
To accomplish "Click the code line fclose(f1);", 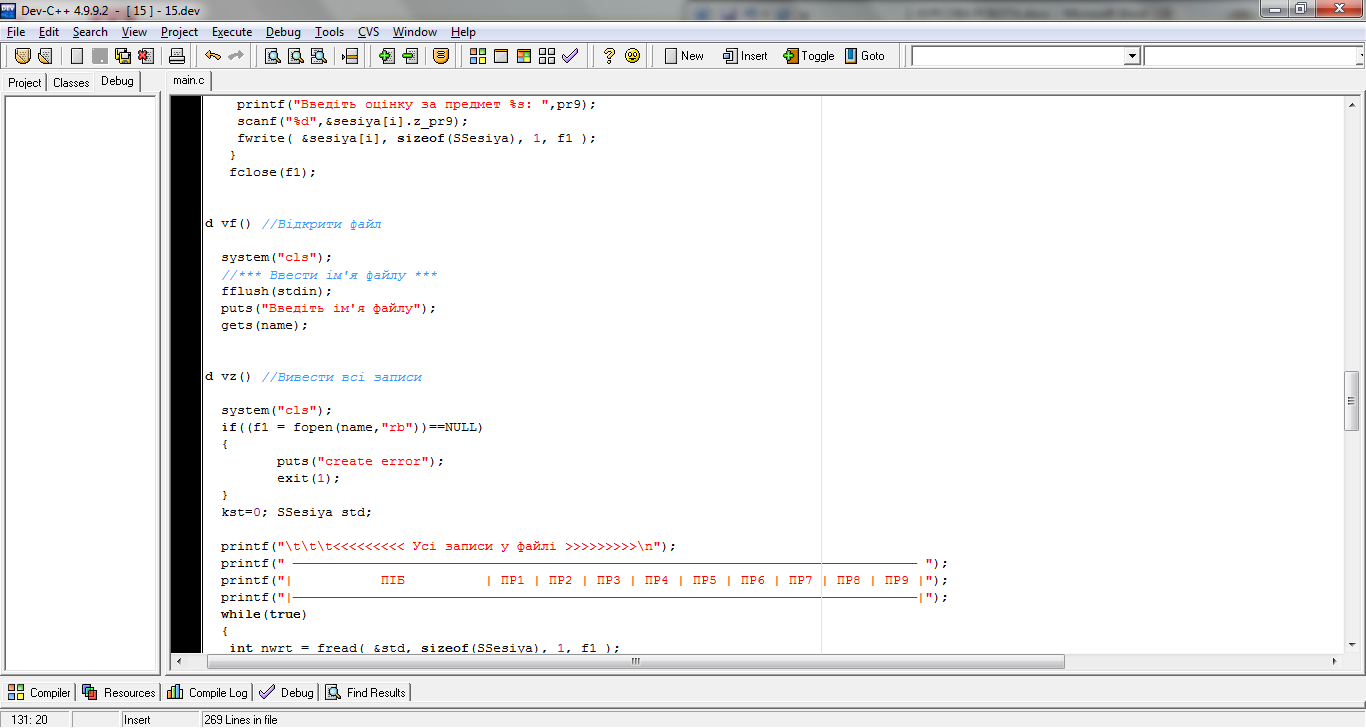I will pos(272,172).
